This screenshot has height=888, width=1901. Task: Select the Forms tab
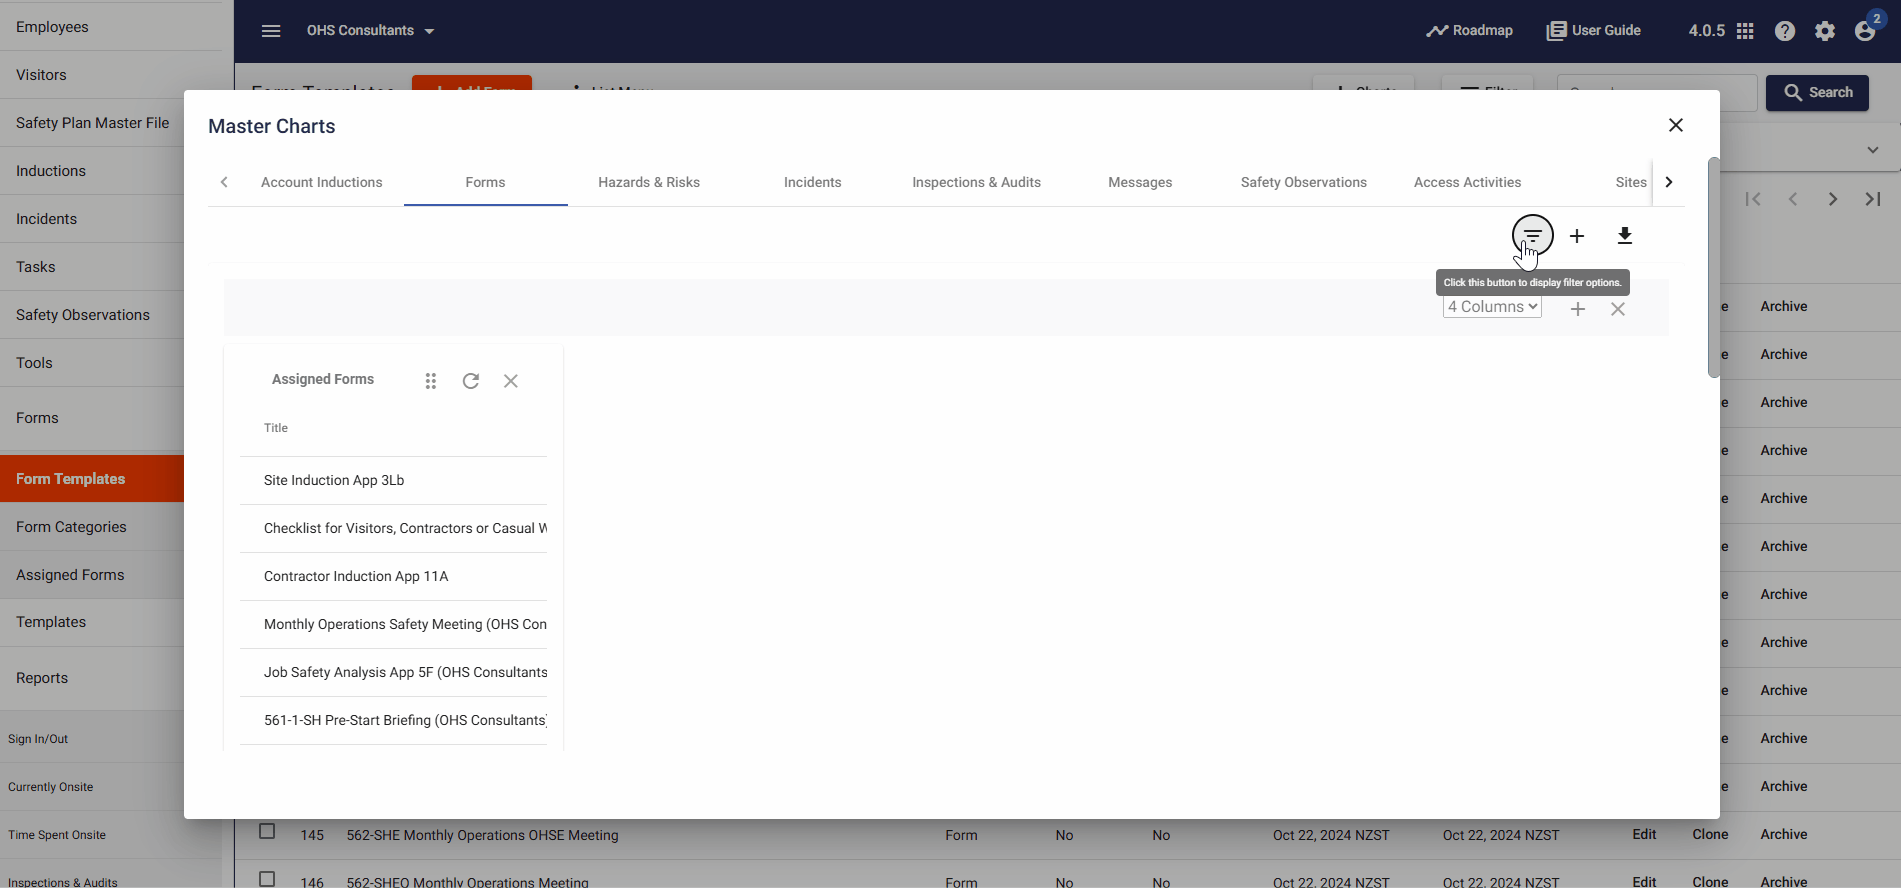tap(485, 182)
